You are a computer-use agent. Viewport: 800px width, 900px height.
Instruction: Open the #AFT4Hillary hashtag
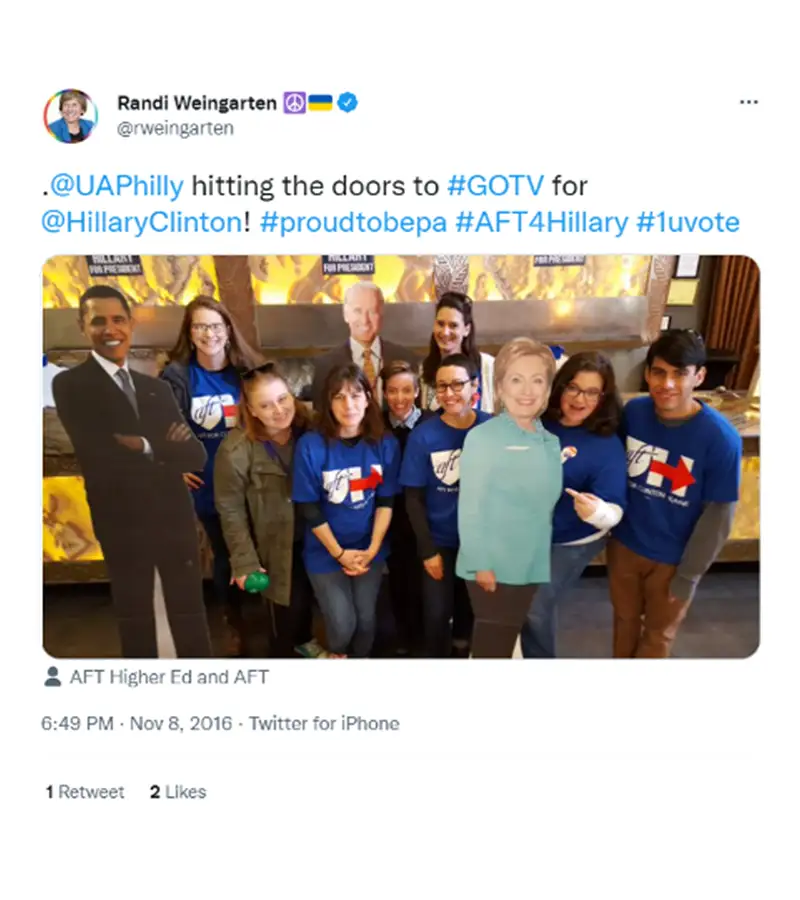(x=542, y=222)
